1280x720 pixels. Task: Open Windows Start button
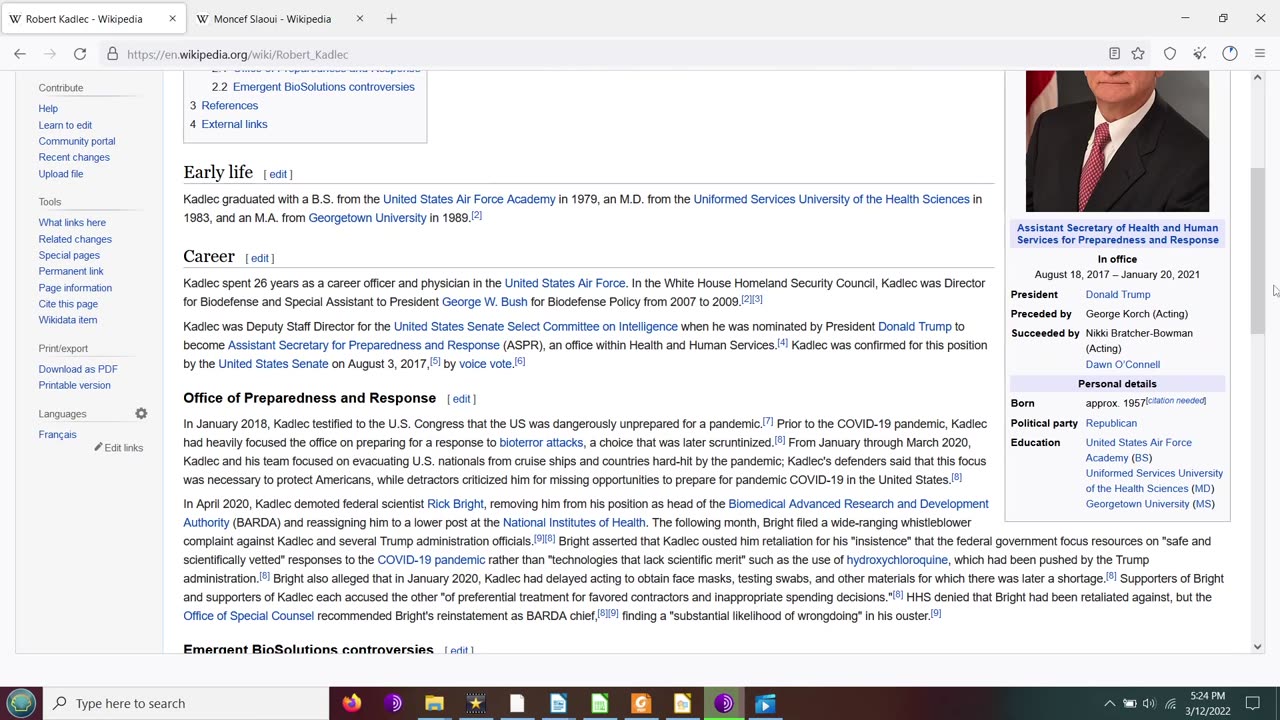point(21,703)
